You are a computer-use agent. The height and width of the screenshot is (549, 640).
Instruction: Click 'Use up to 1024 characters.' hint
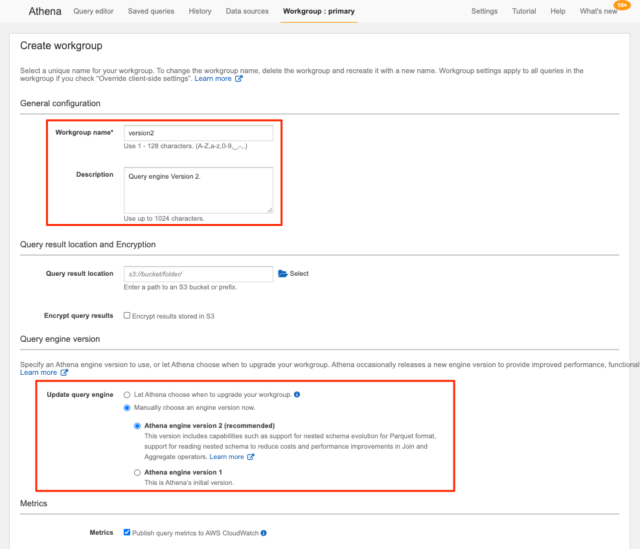point(164,219)
